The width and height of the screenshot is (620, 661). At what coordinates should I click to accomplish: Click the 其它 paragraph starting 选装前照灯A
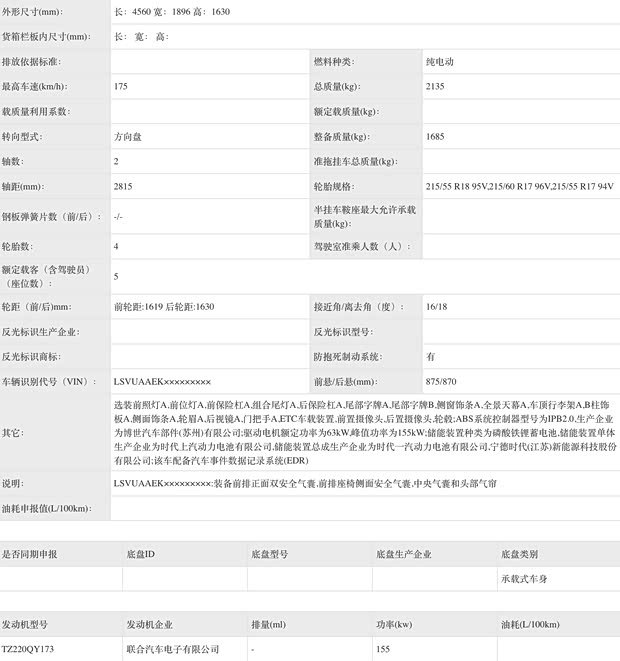[365, 433]
